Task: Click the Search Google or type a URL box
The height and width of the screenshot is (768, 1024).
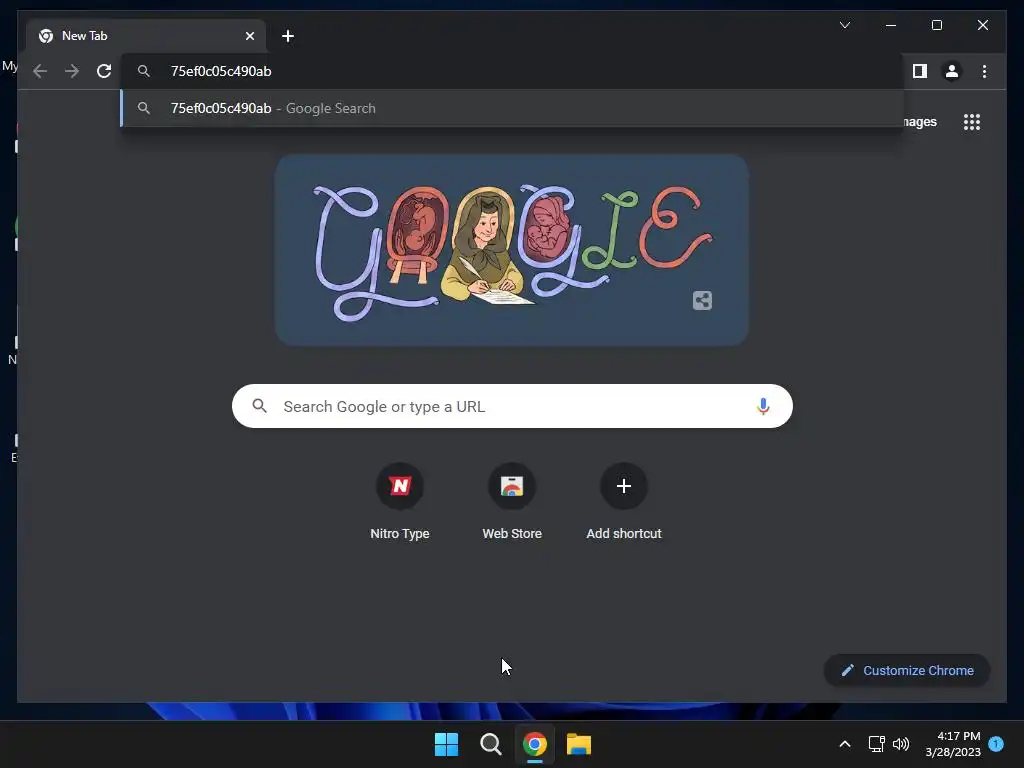Action: click(512, 406)
